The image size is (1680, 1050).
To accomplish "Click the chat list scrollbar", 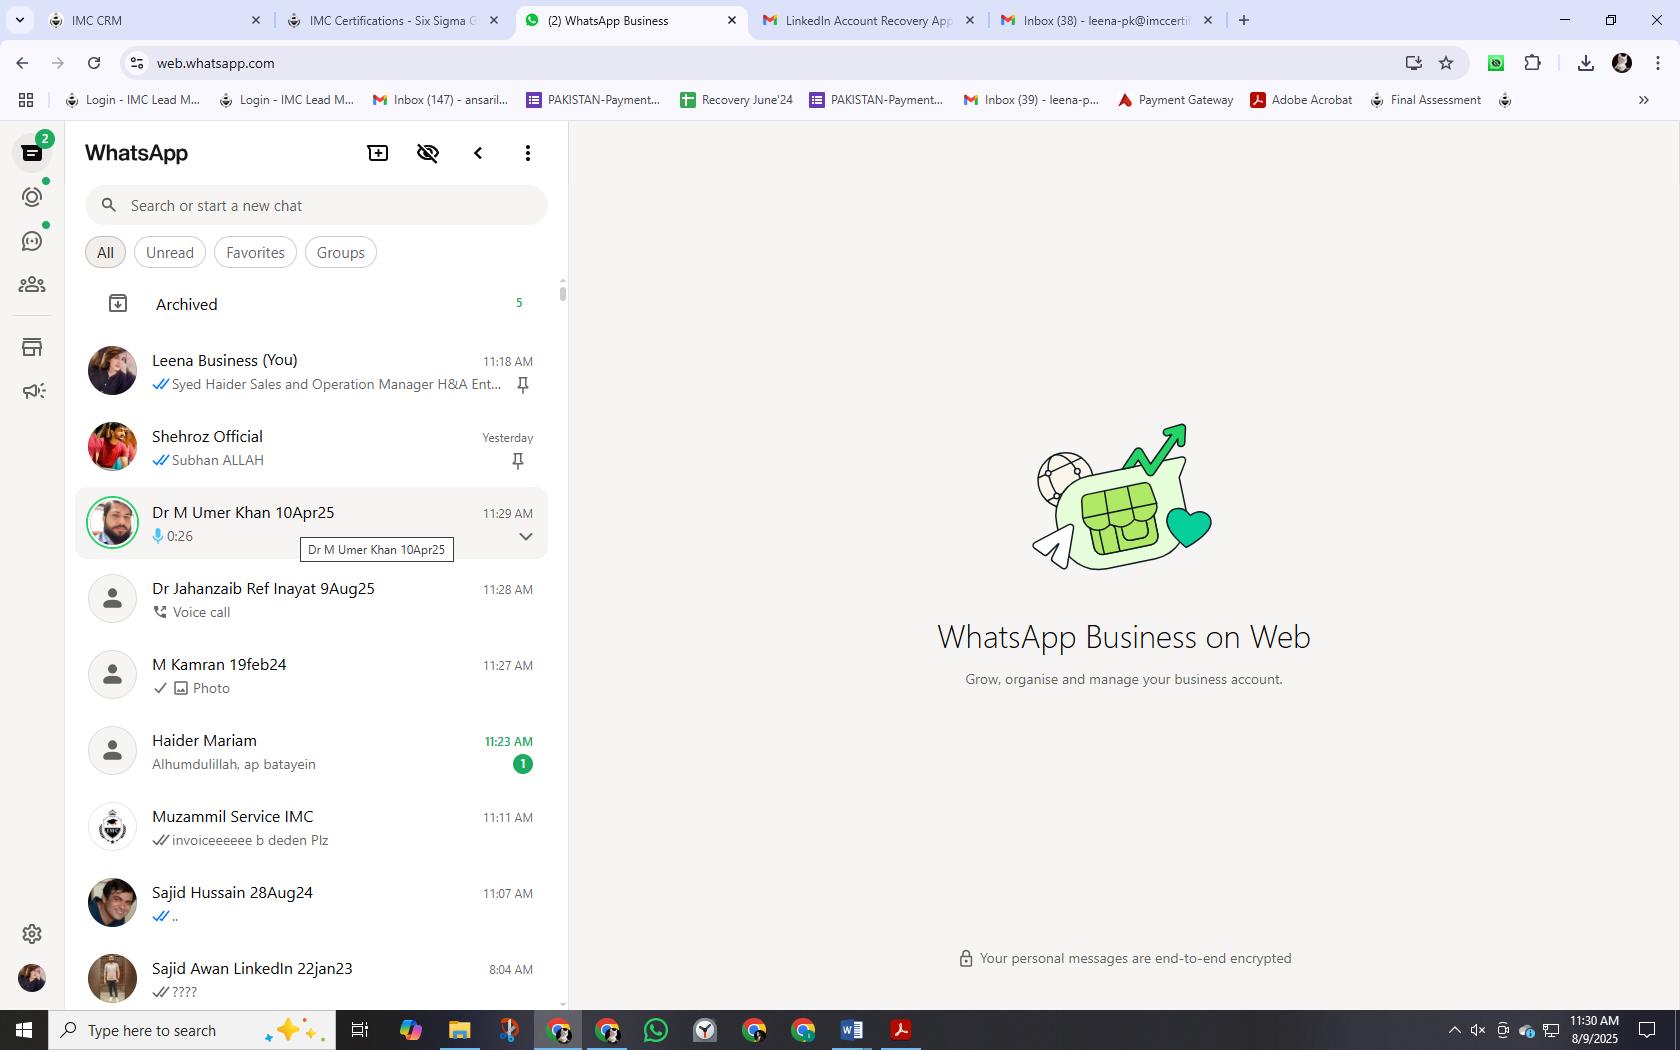I will [x=563, y=292].
